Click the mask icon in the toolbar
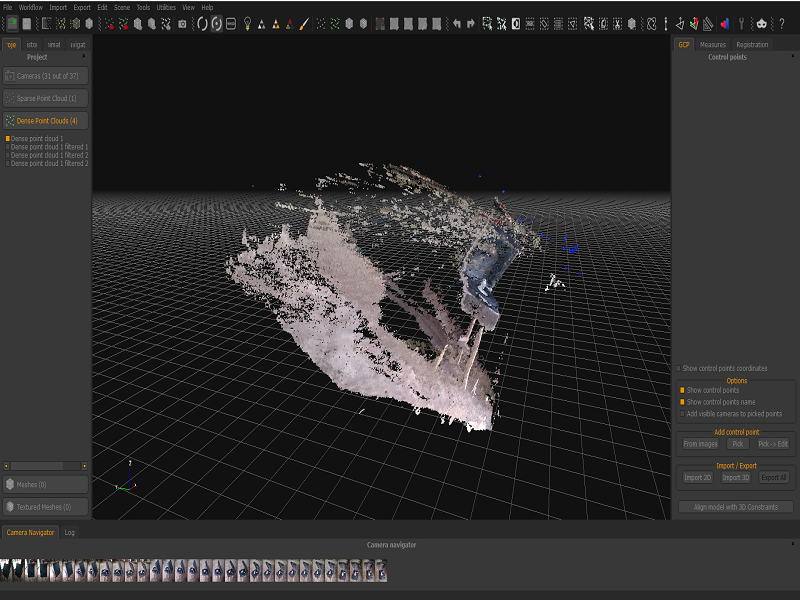Image resolution: width=800 pixels, height=600 pixels. [762, 23]
